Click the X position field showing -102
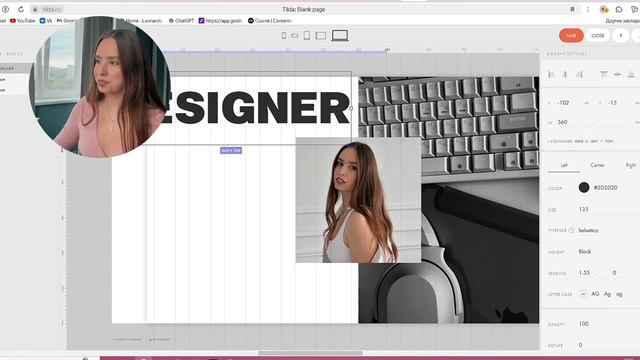640x360 pixels. point(564,103)
